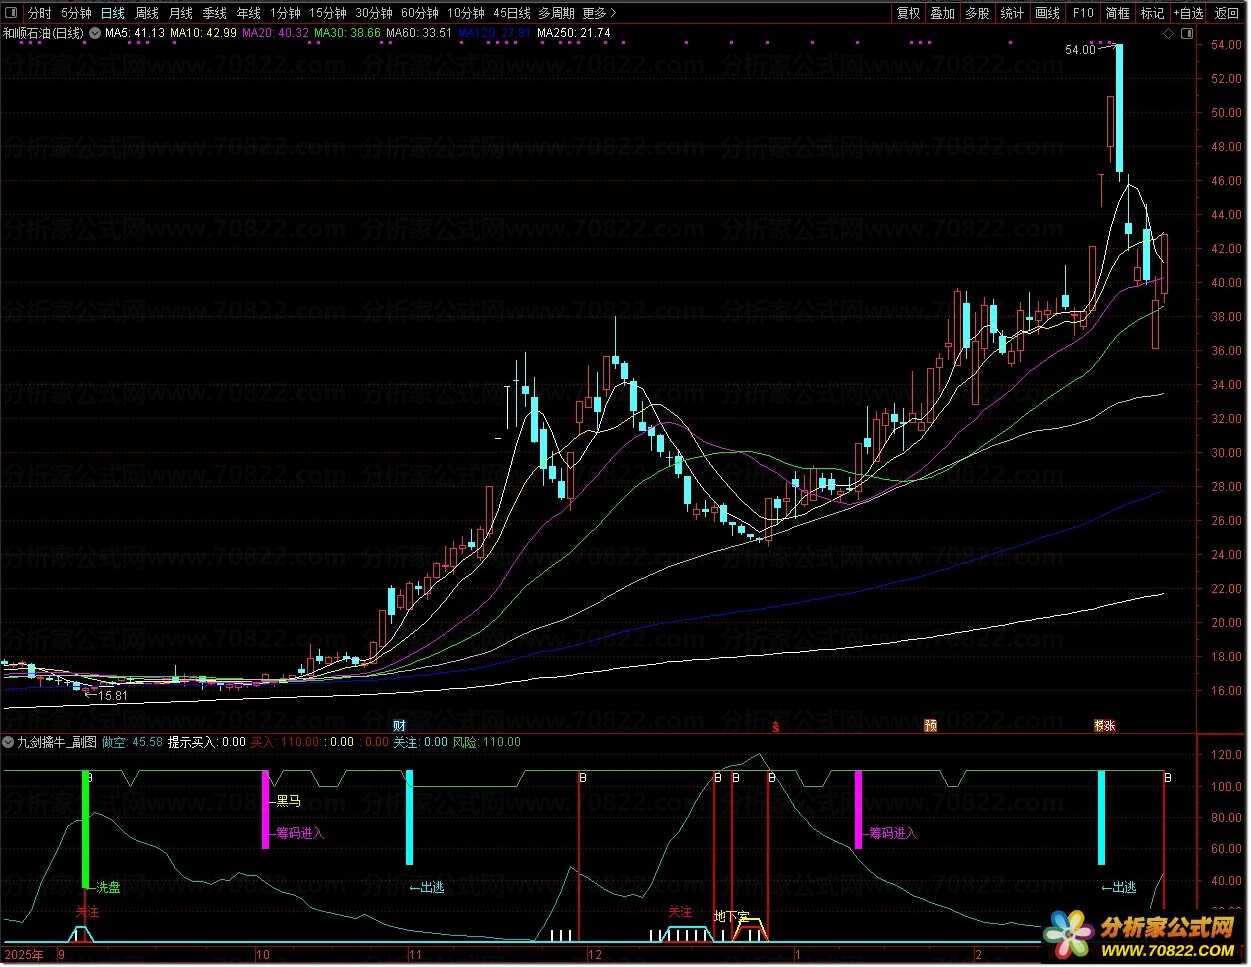Click the magenta 筹码进入 bar near October
The height and width of the screenshot is (967, 1251).
[x=265, y=810]
